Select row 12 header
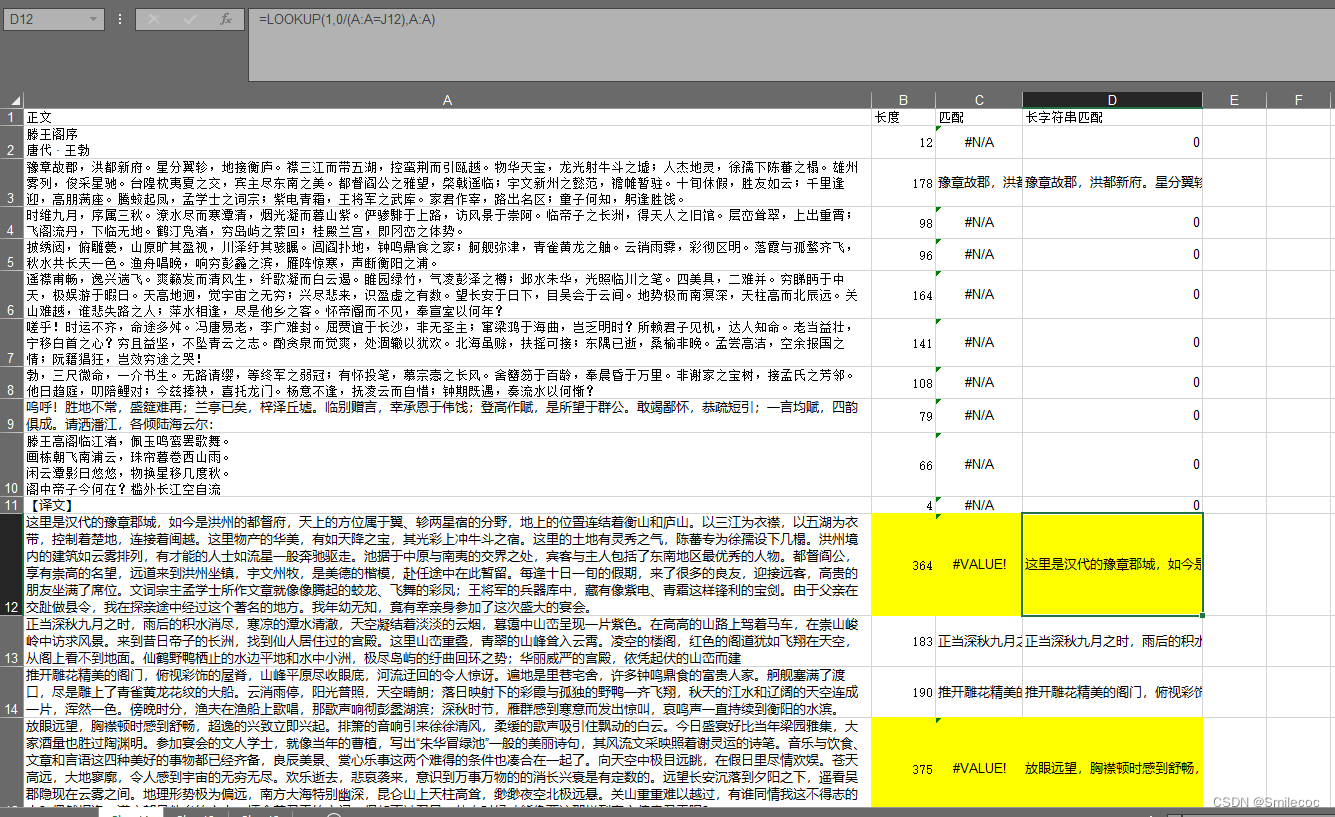The height and width of the screenshot is (817, 1335). click(x=12, y=565)
